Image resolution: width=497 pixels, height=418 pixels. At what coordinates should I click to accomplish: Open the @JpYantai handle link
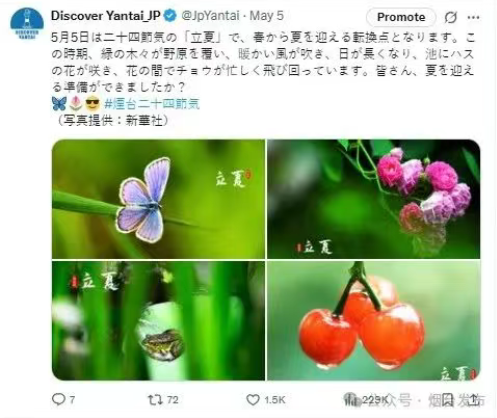[210, 16]
